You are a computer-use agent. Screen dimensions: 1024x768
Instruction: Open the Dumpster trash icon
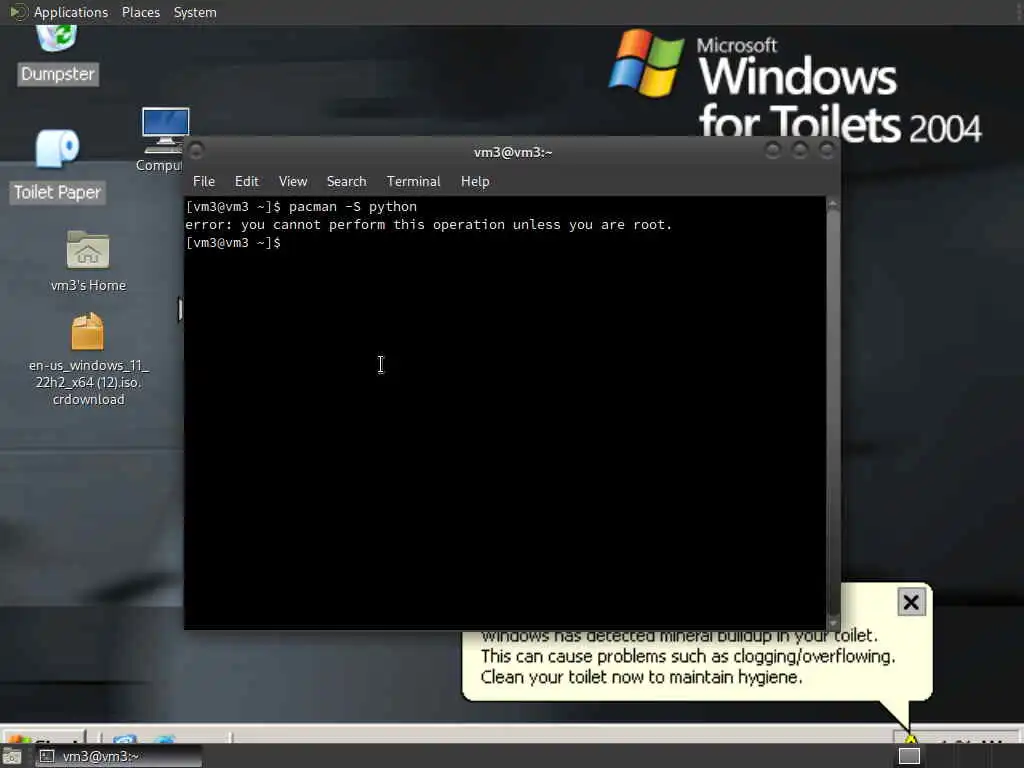[x=57, y=39]
